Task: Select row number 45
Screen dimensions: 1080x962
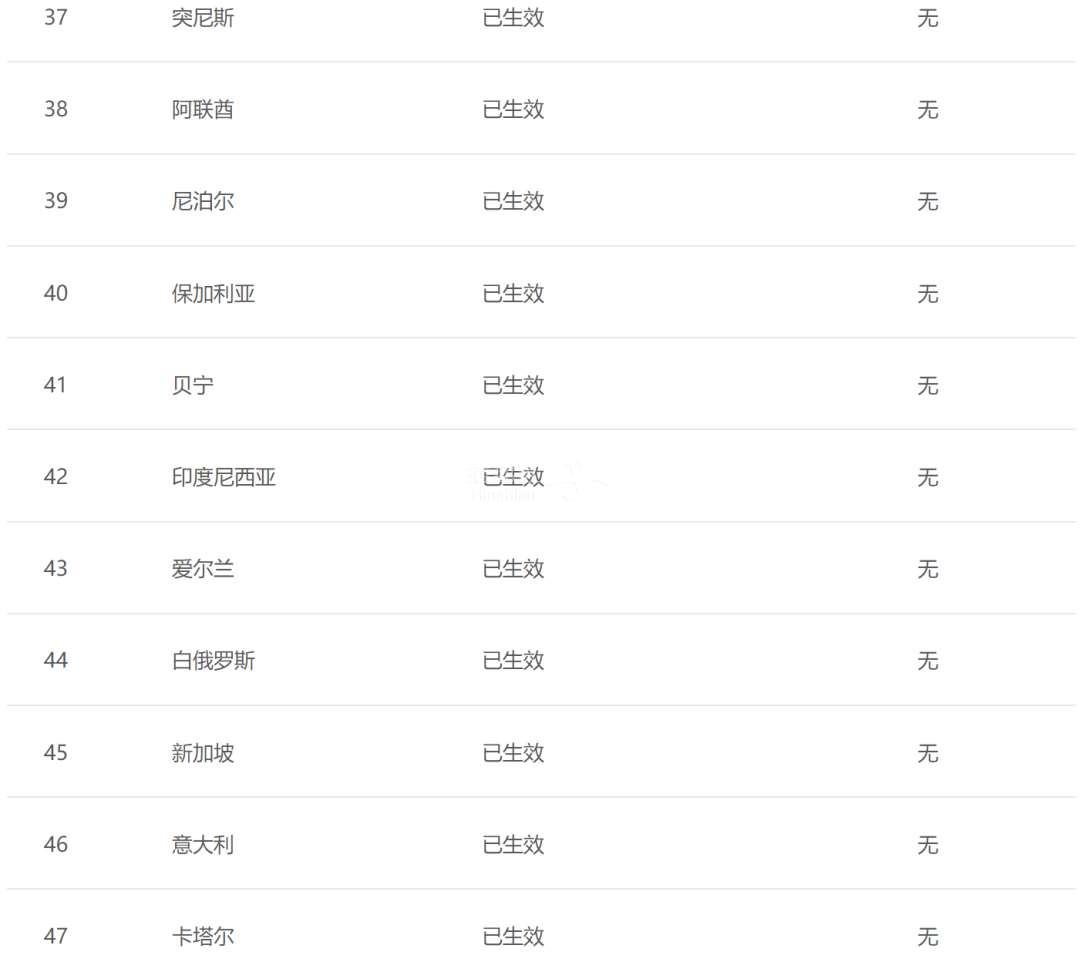Action: pos(56,753)
